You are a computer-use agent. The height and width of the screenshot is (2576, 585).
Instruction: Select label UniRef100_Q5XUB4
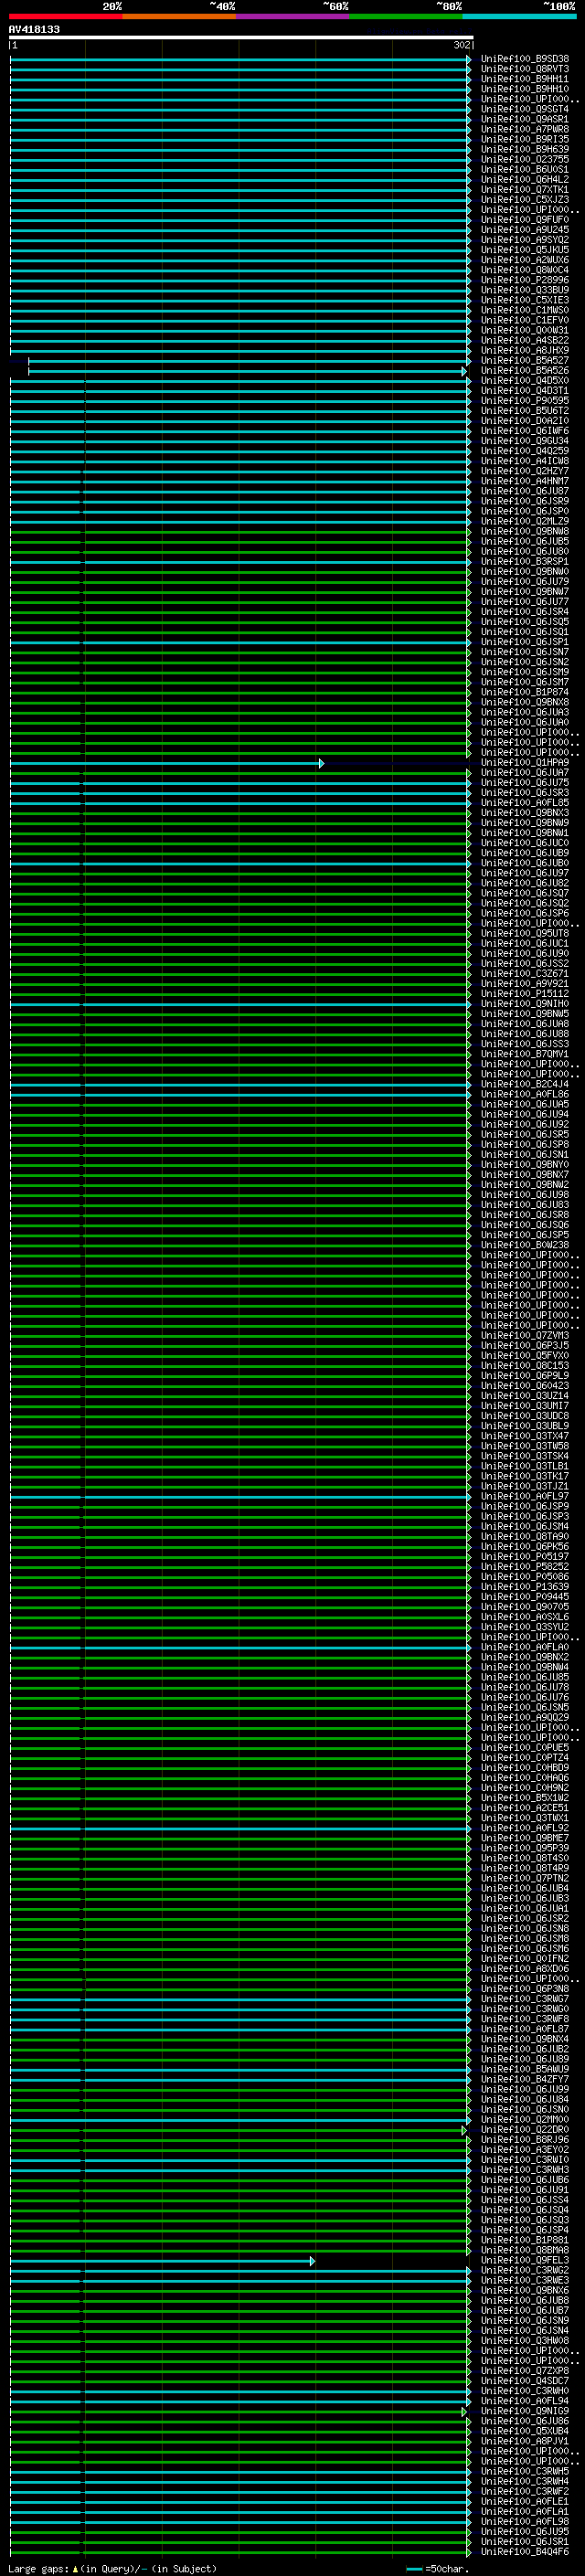click(524, 2431)
